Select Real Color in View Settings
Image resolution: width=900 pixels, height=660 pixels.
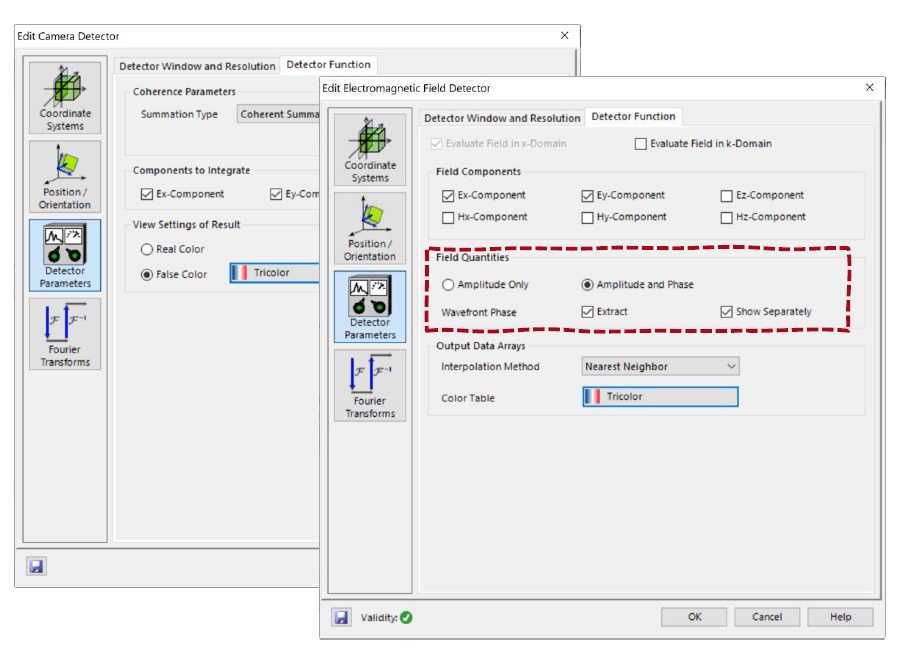tap(146, 249)
